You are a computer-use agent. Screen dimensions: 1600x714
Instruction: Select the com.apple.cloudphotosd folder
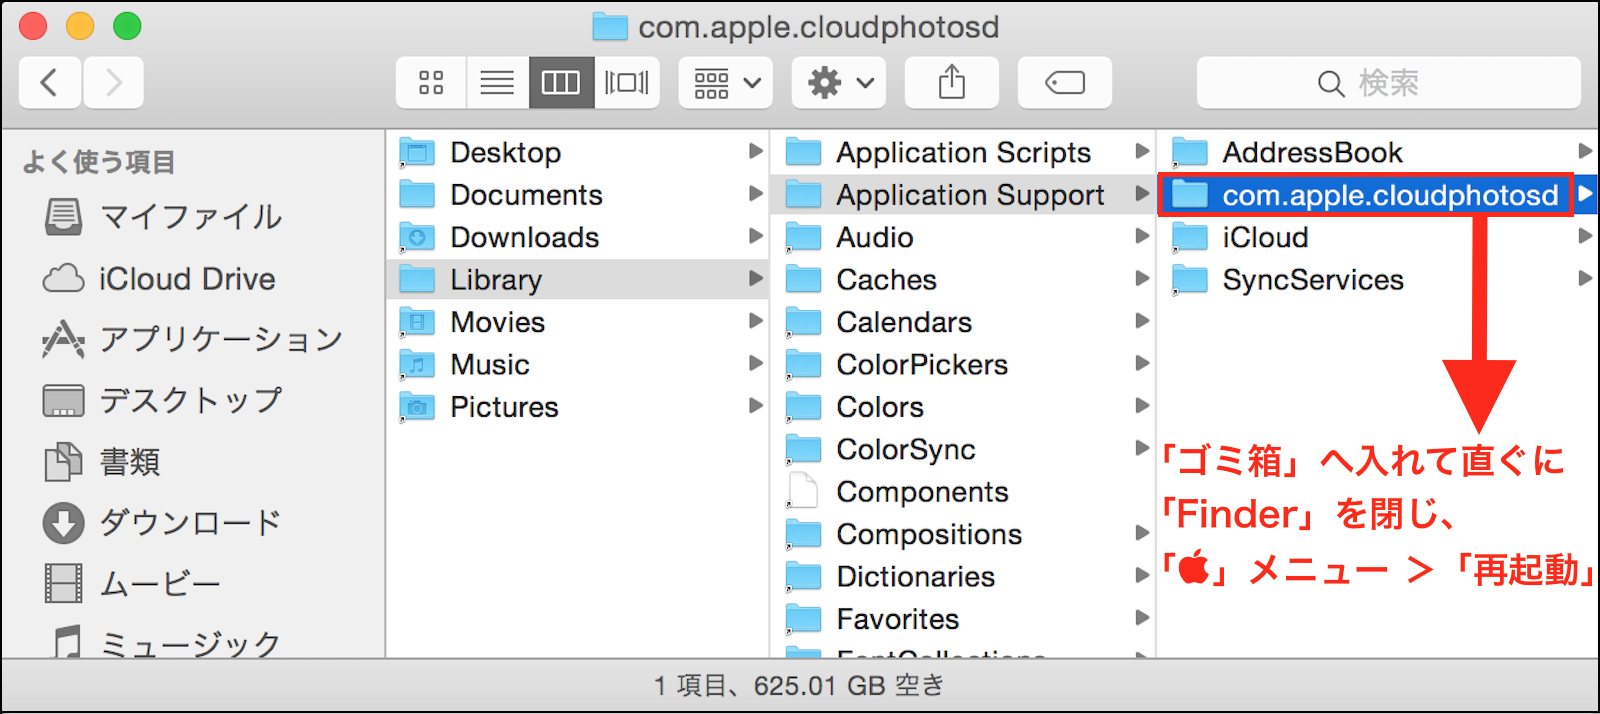[1378, 194]
